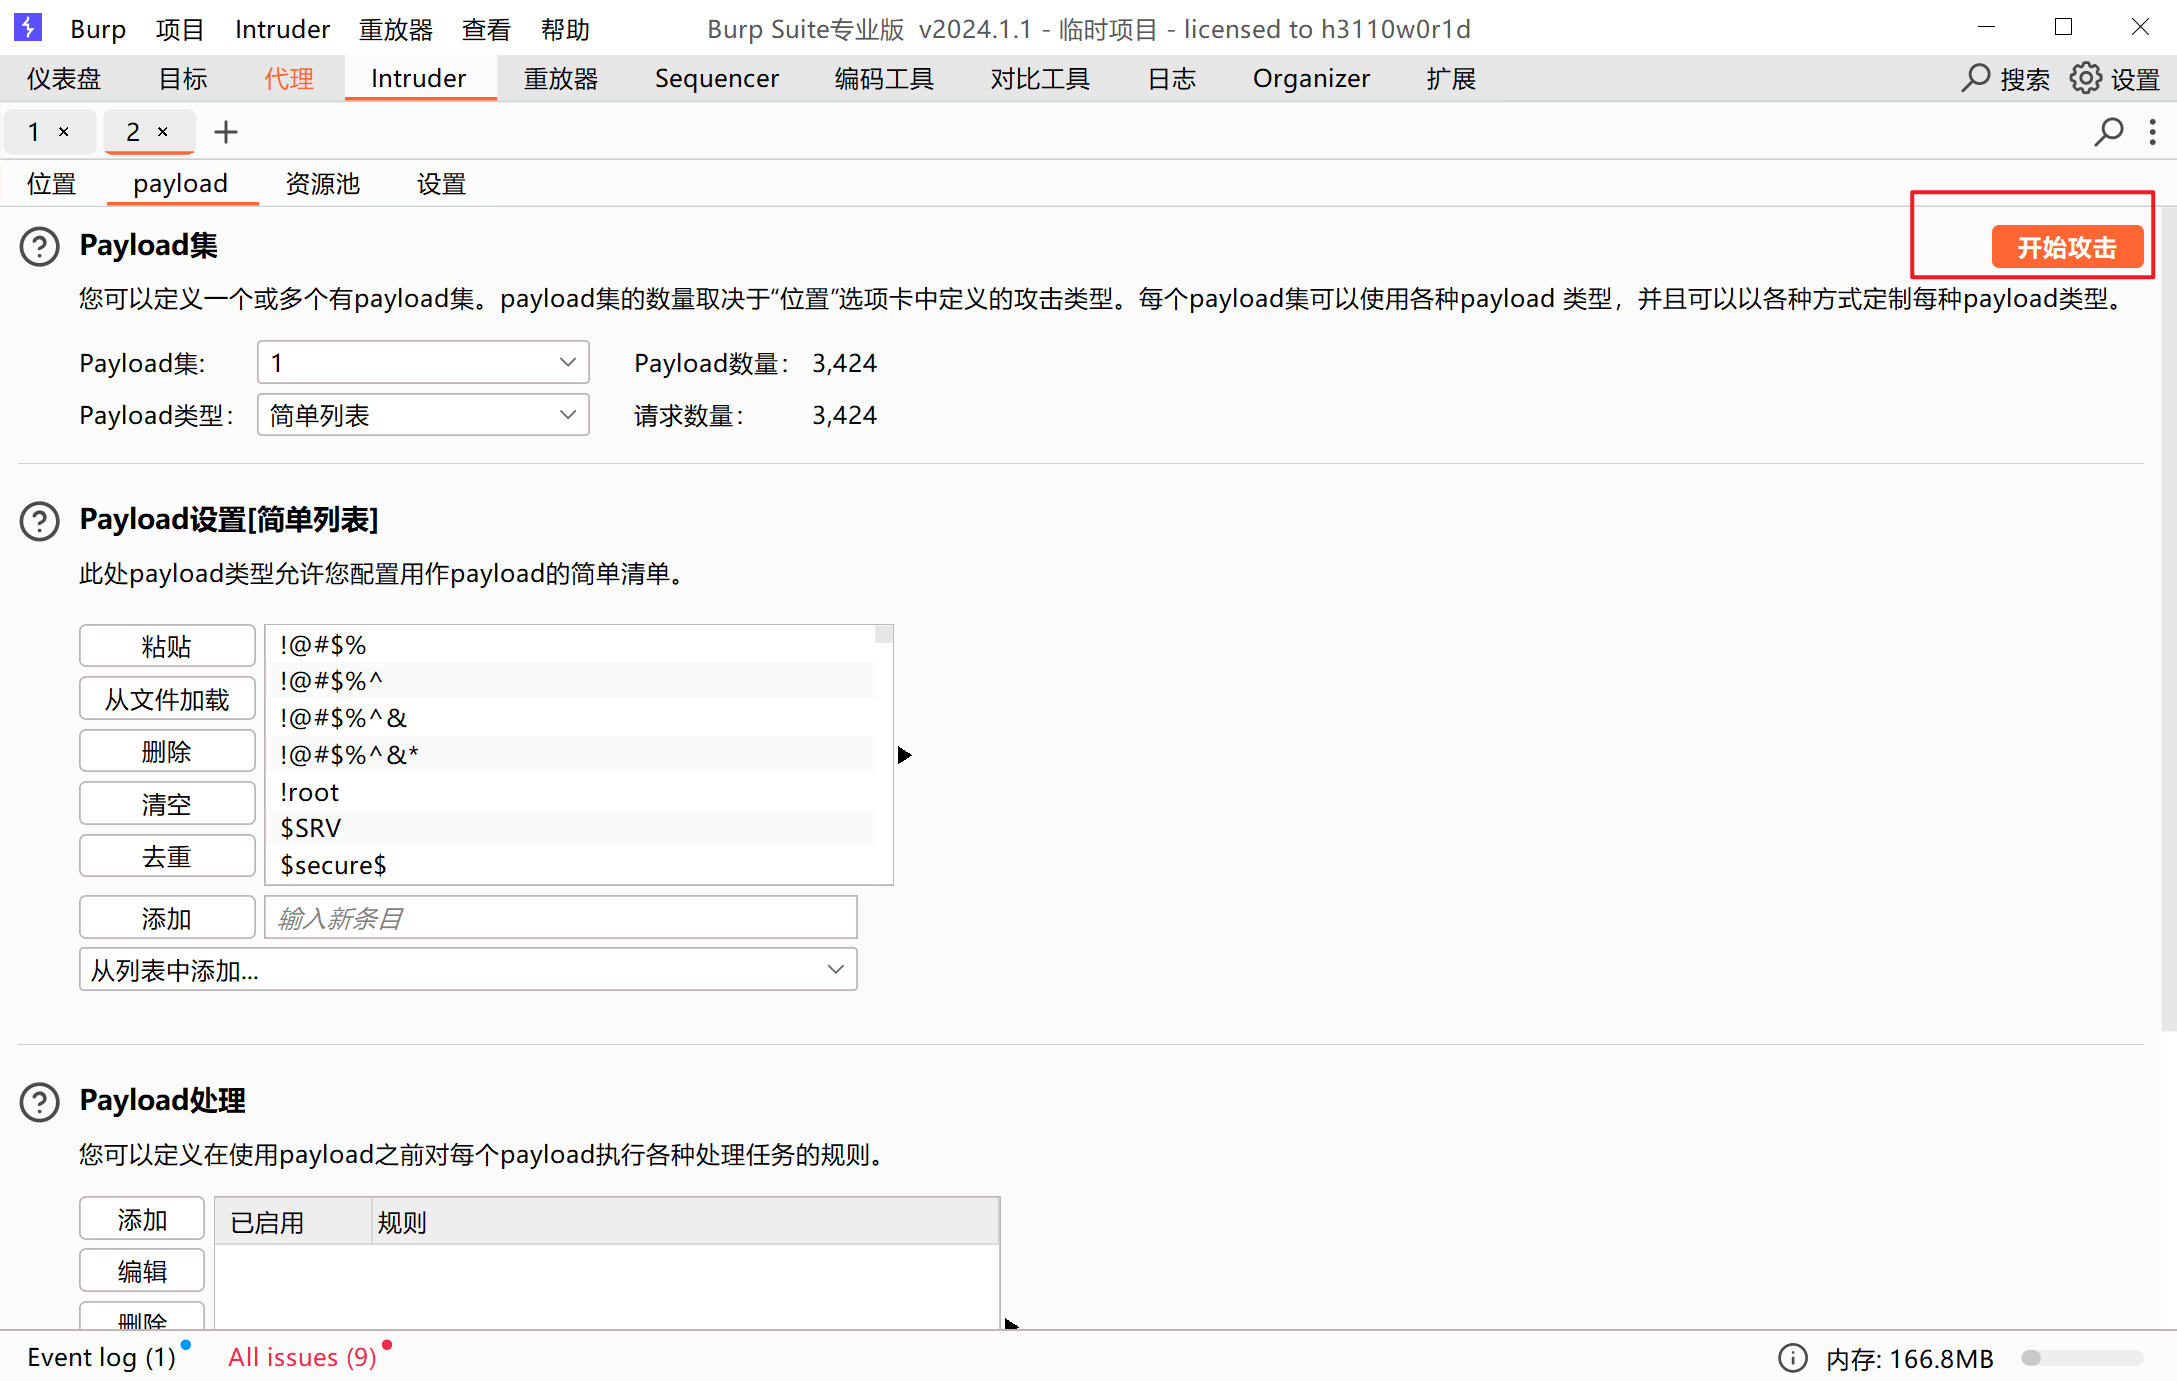Image resolution: width=2177 pixels, height=1381 pixels.
Task: Open the settings gear icon
Action: point(2086,78)
